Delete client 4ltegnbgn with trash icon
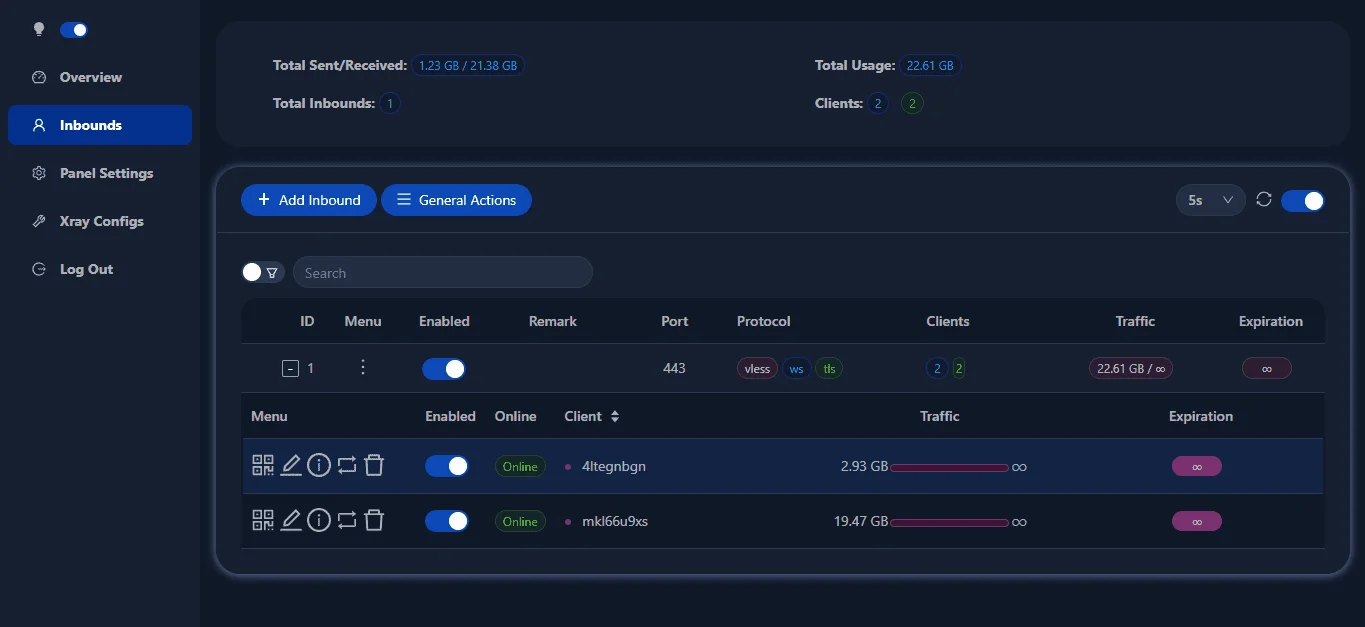 coord(374,465)
